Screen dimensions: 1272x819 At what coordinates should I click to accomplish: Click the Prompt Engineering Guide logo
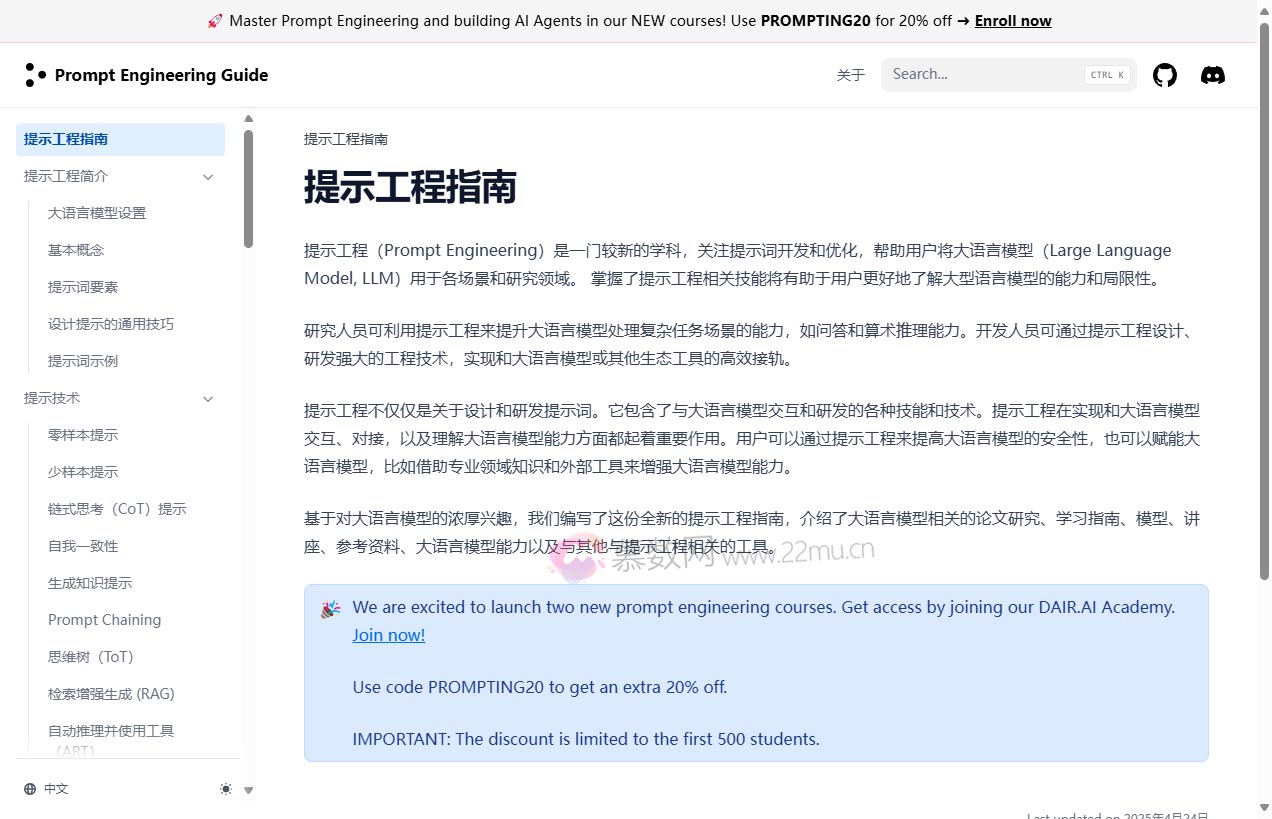pyautogui.click(x=146, y=75)
